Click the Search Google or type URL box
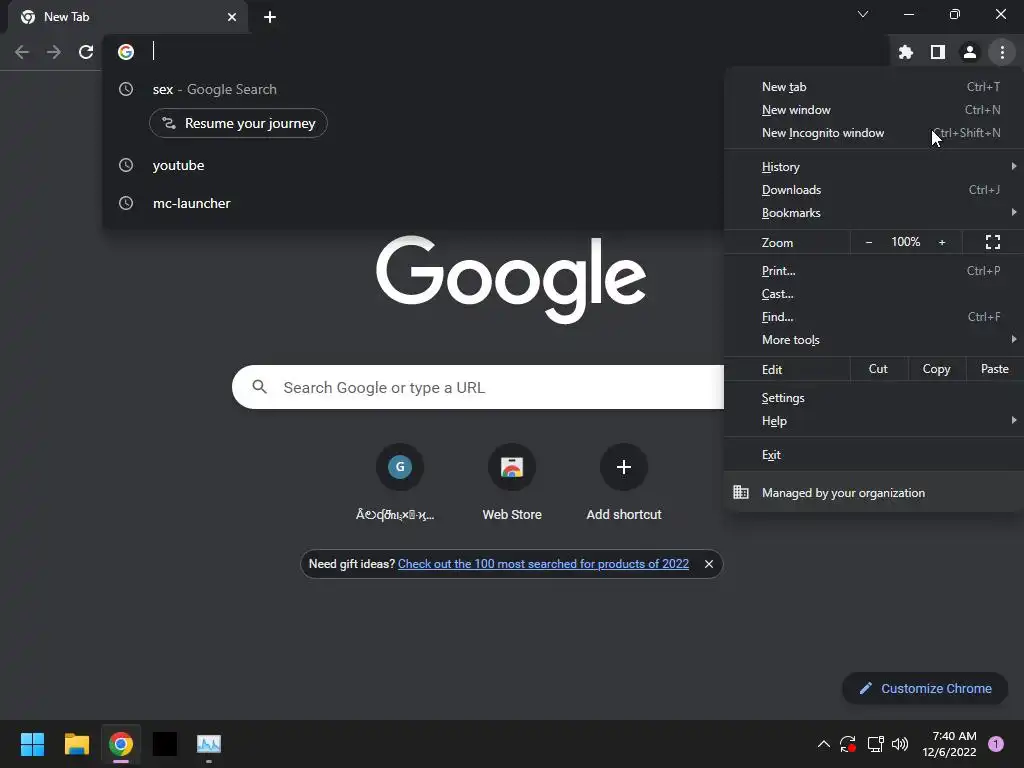 pyautogui.click(x=478, y=387)
